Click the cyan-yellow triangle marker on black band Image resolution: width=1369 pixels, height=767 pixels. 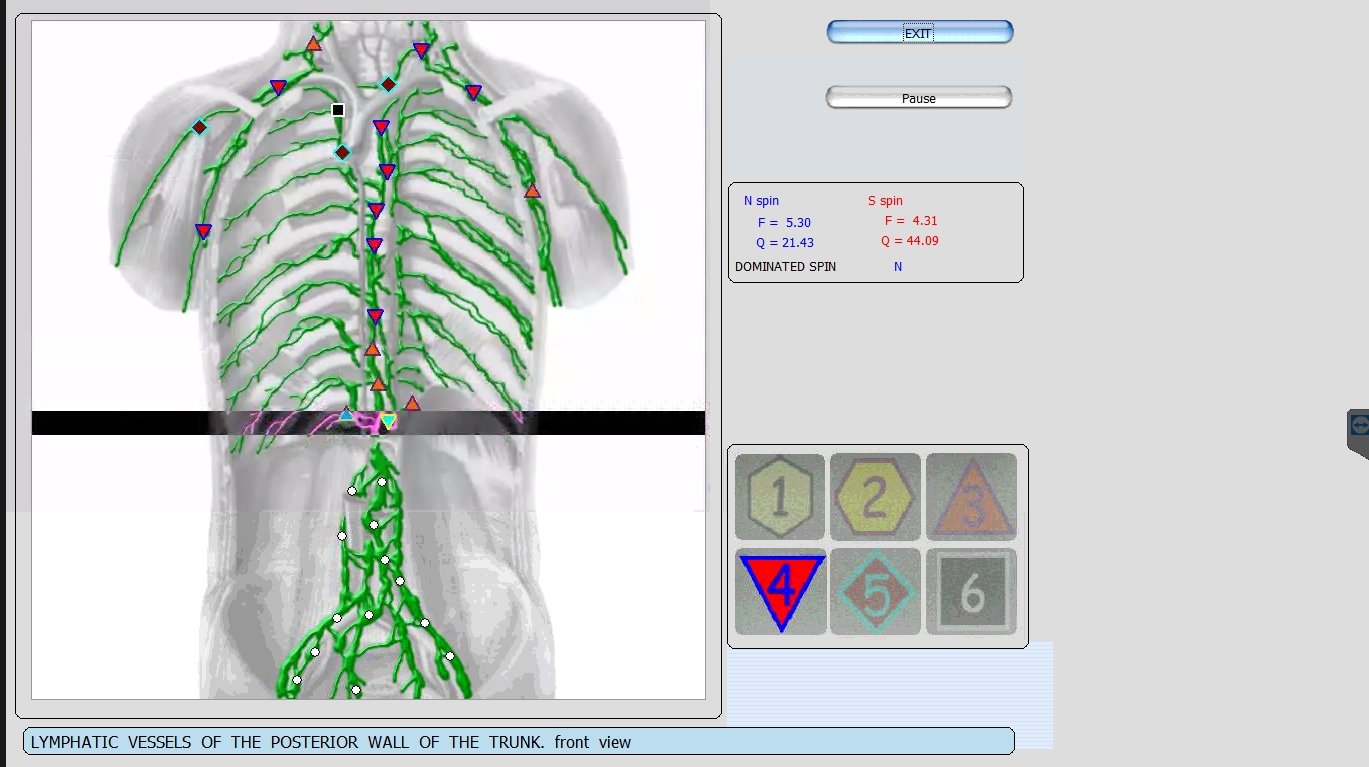click(x=388, y=422)
